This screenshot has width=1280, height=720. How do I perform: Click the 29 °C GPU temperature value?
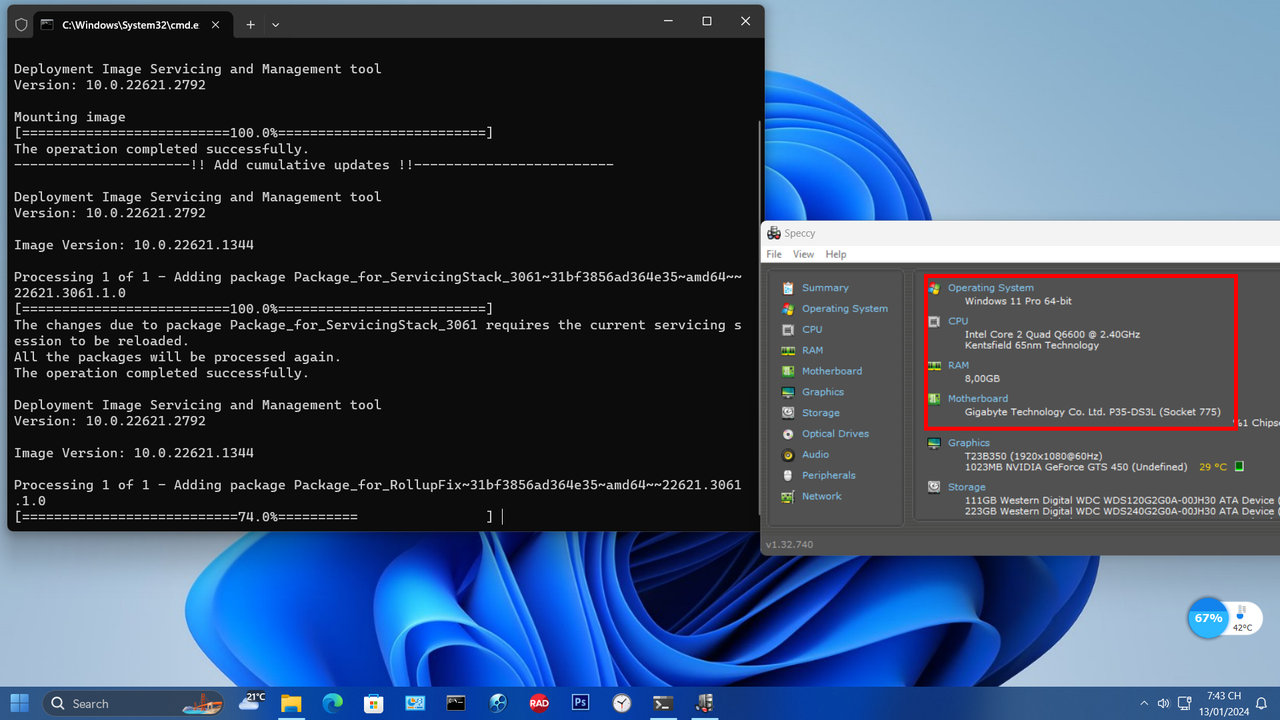1212,467
